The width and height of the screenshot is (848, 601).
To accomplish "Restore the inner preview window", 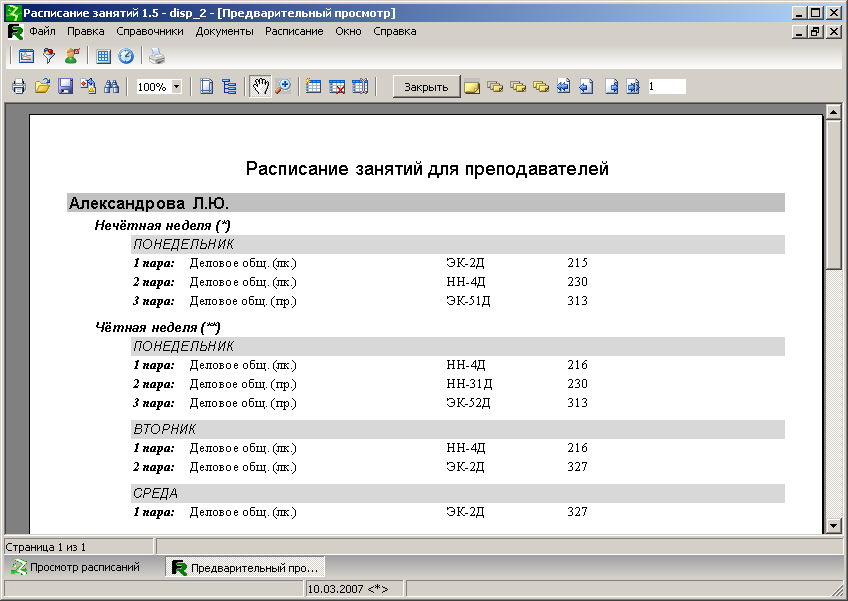I will click(816, 32).
